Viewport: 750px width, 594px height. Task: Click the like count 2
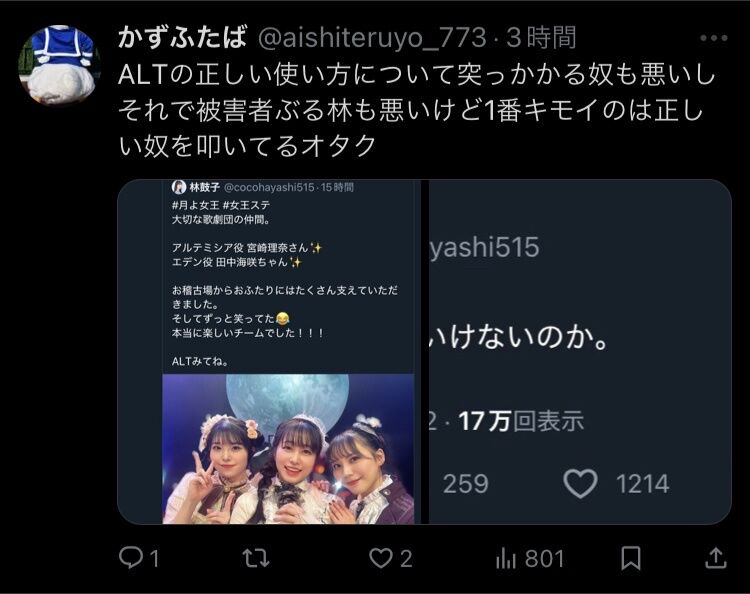click(x=406, y=558)
